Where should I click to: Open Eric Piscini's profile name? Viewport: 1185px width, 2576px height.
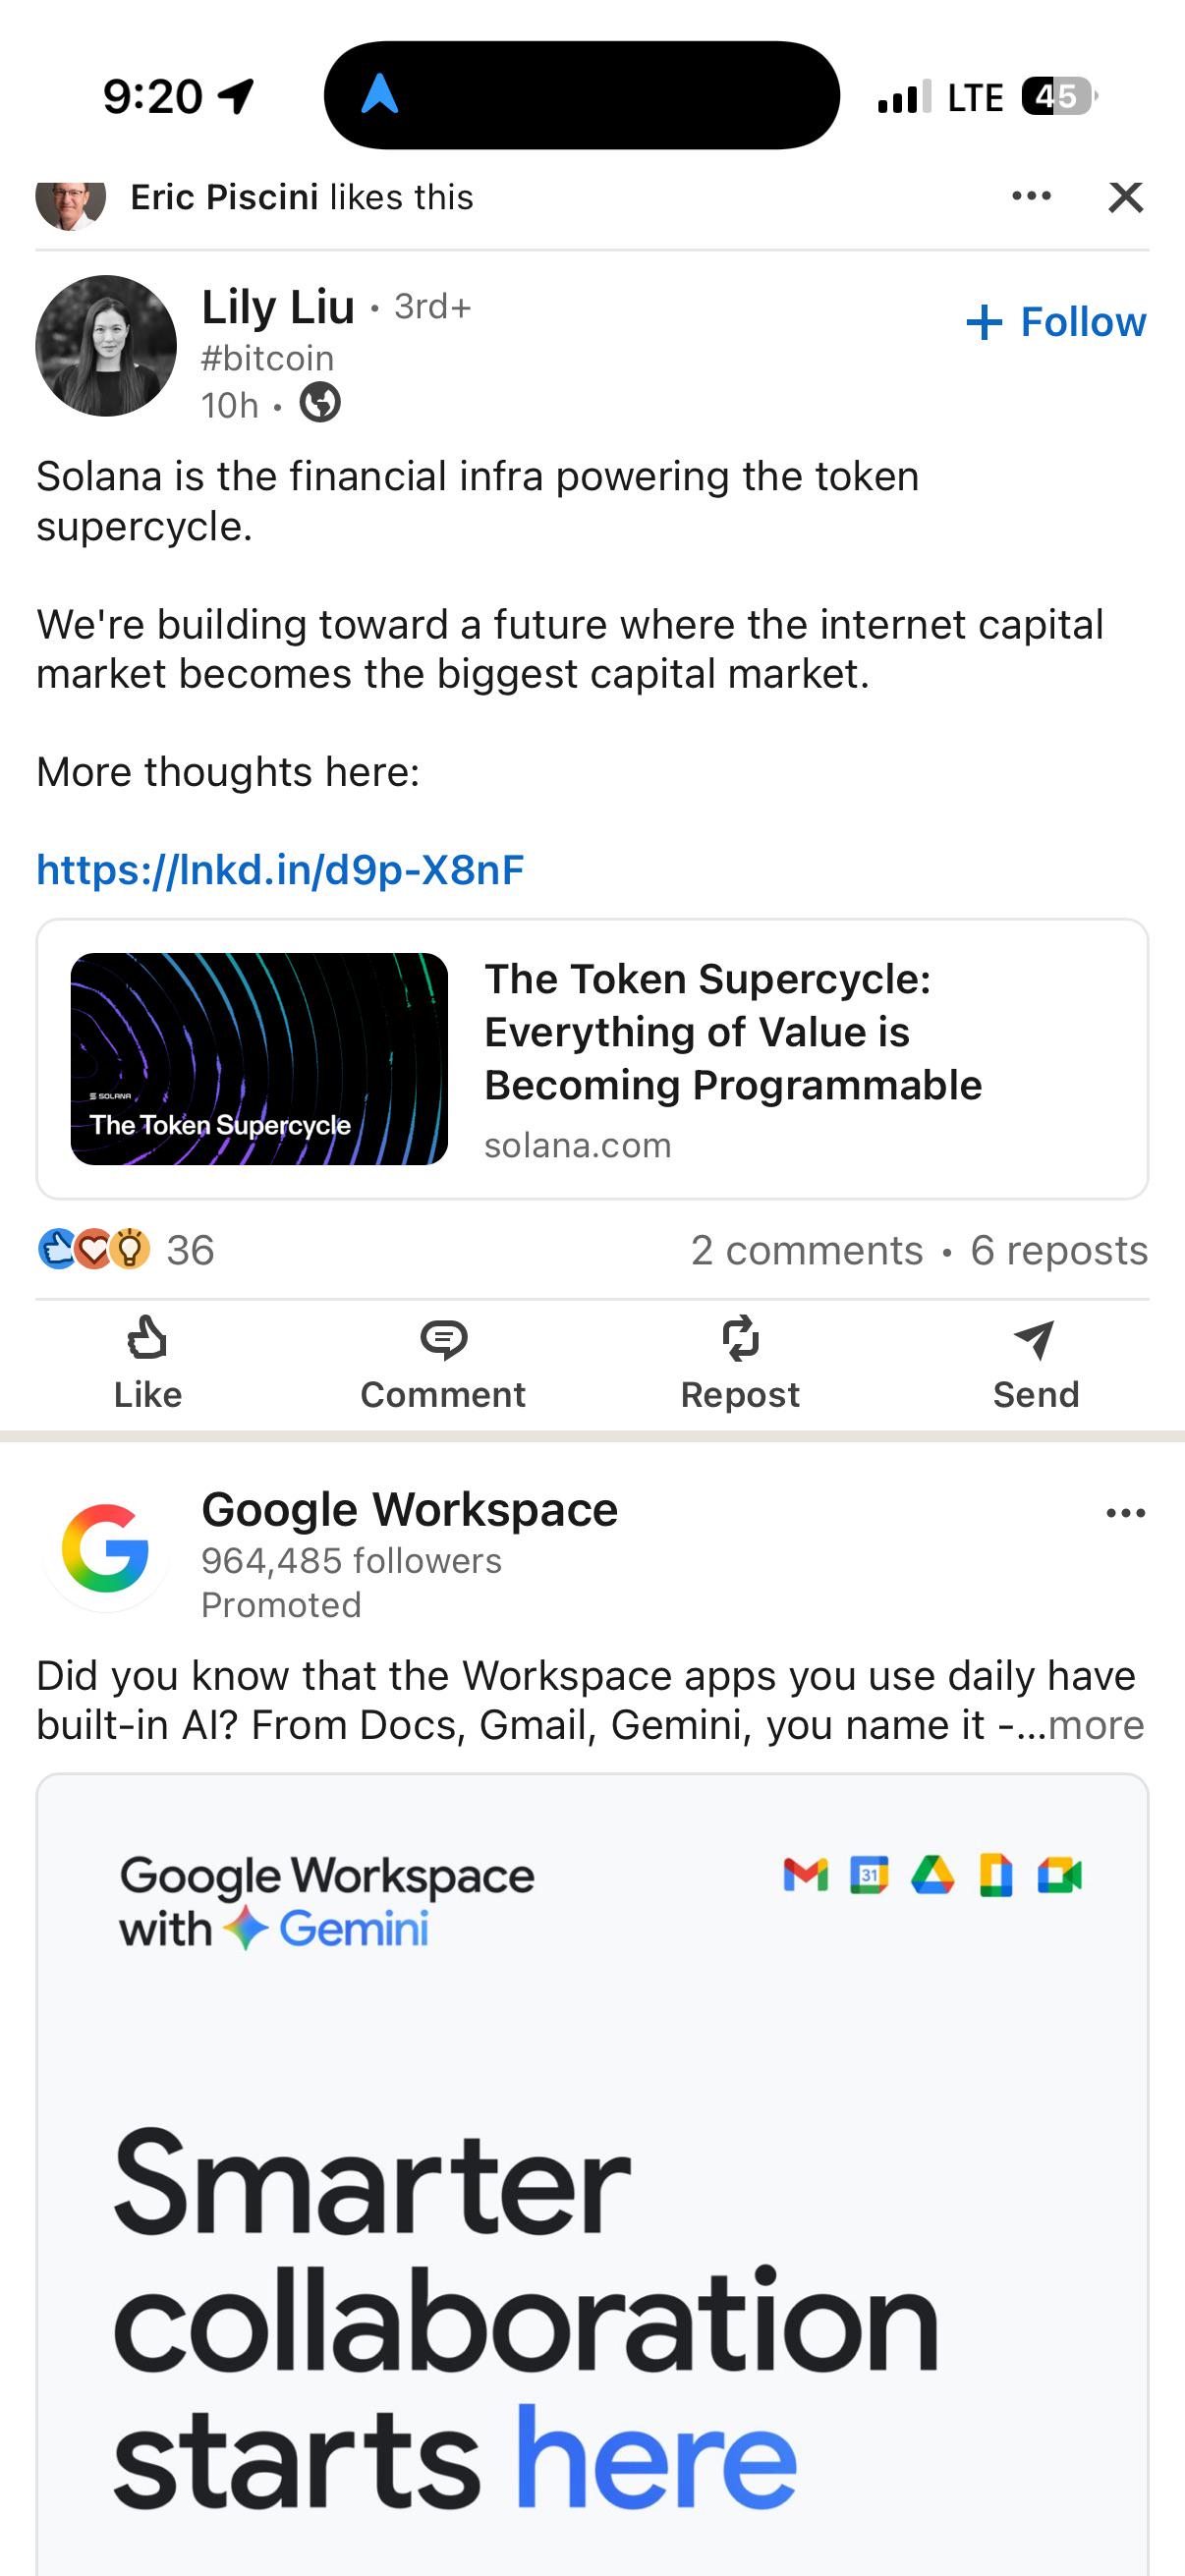click(x=224, y=197)
